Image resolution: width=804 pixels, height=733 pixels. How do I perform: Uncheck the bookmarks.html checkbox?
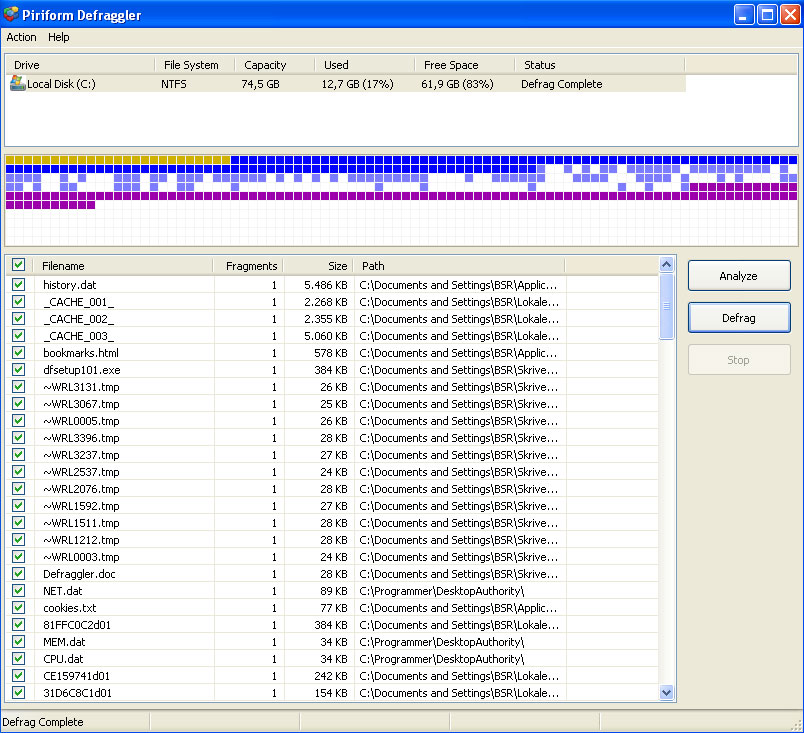pos(19,353)
